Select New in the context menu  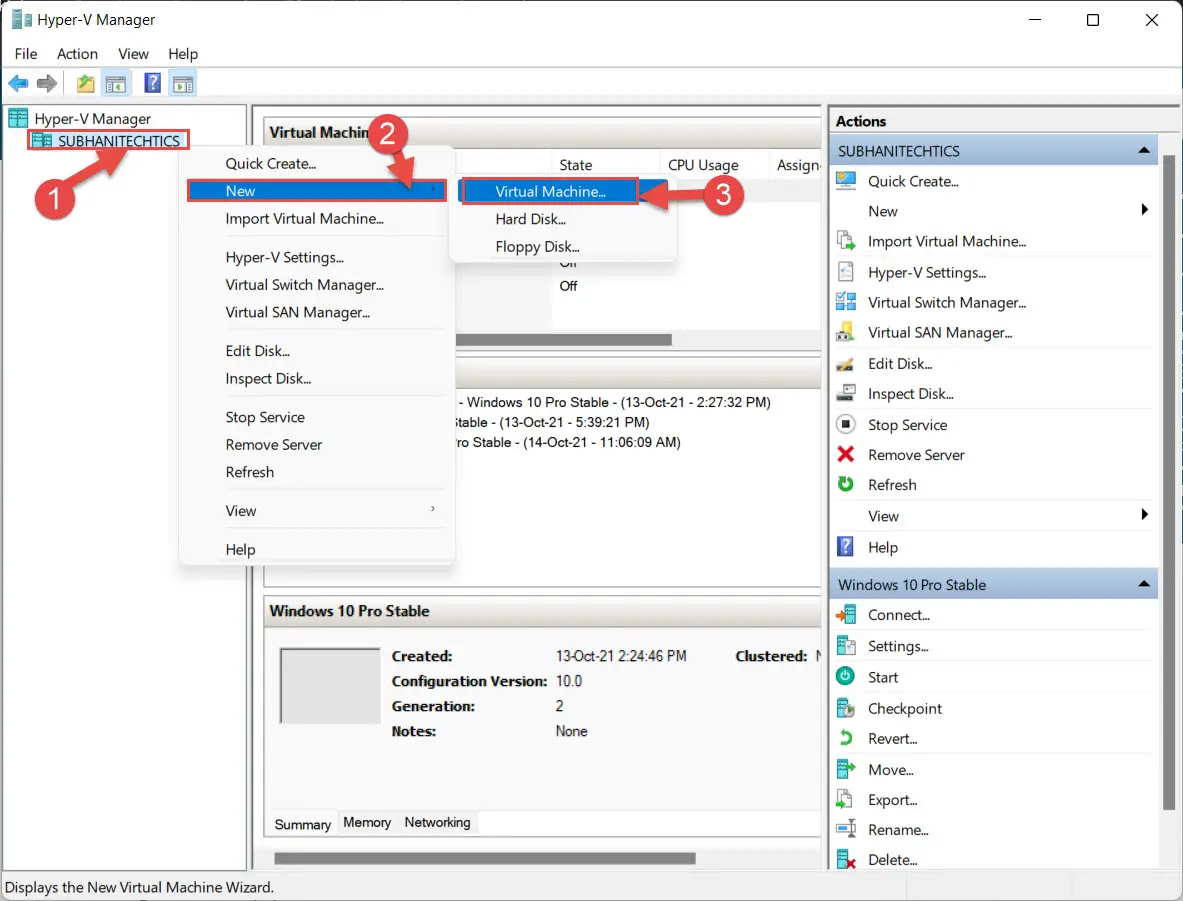(316, 191)
